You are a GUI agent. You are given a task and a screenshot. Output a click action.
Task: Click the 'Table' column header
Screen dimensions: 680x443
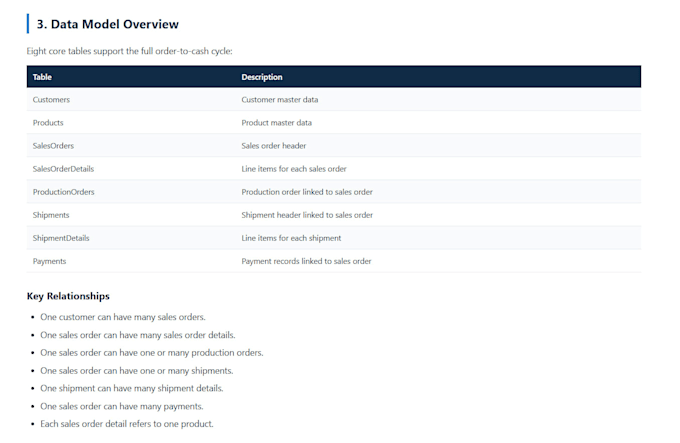click(x=42, y=77)
